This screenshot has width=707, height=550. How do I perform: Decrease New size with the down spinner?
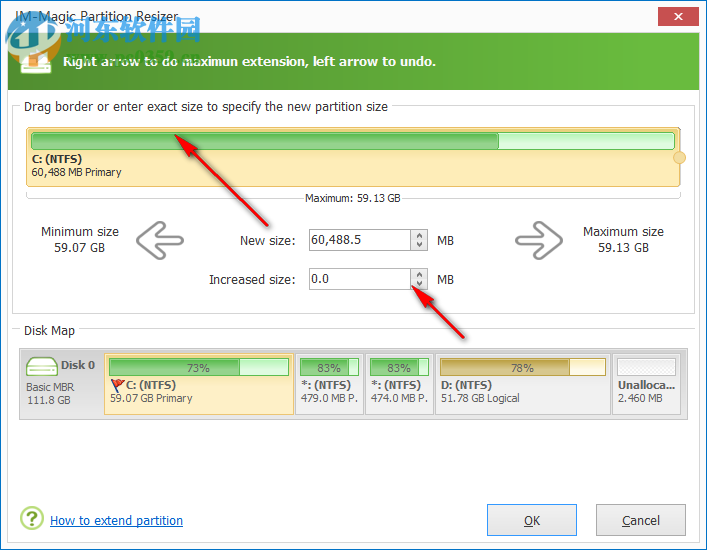[x=419, y=245]
